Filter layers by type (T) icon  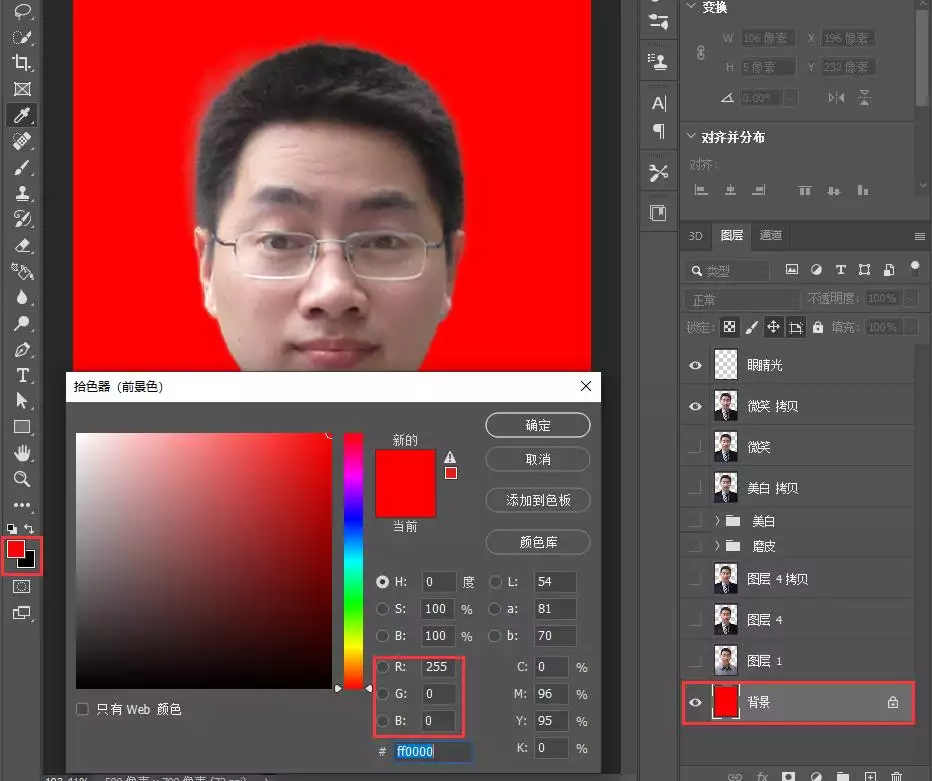pos(840,270)
